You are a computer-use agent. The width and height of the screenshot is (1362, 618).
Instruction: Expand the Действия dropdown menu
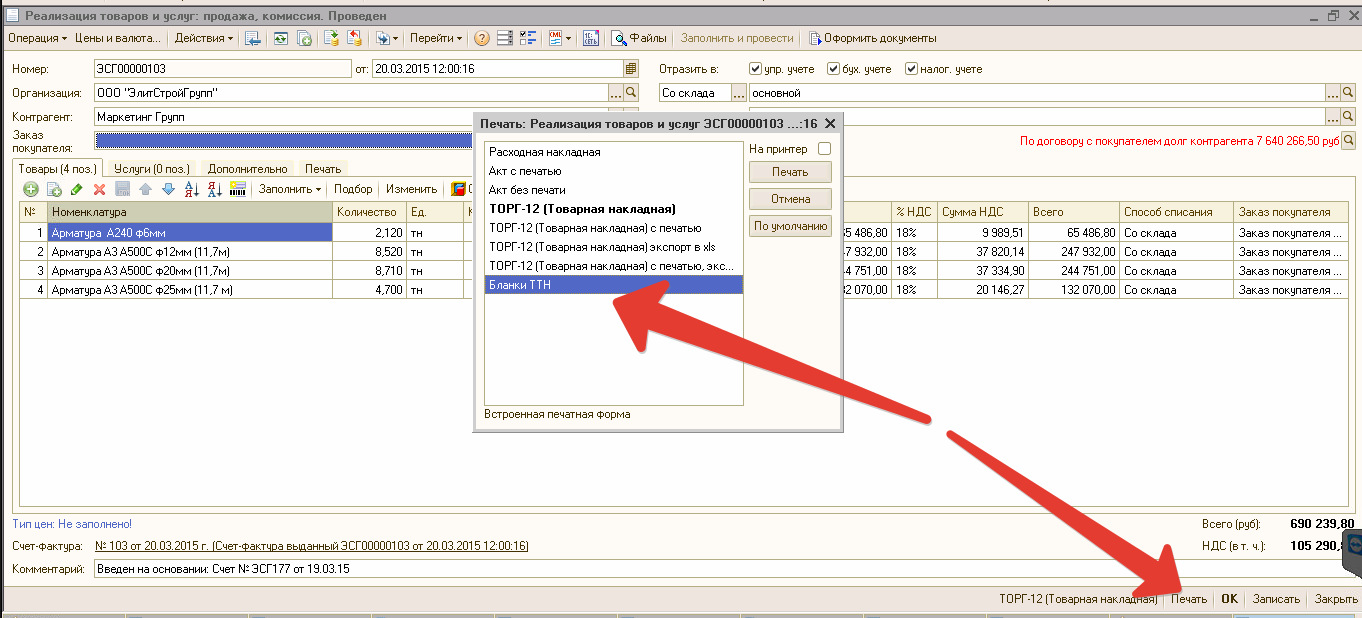203,38
